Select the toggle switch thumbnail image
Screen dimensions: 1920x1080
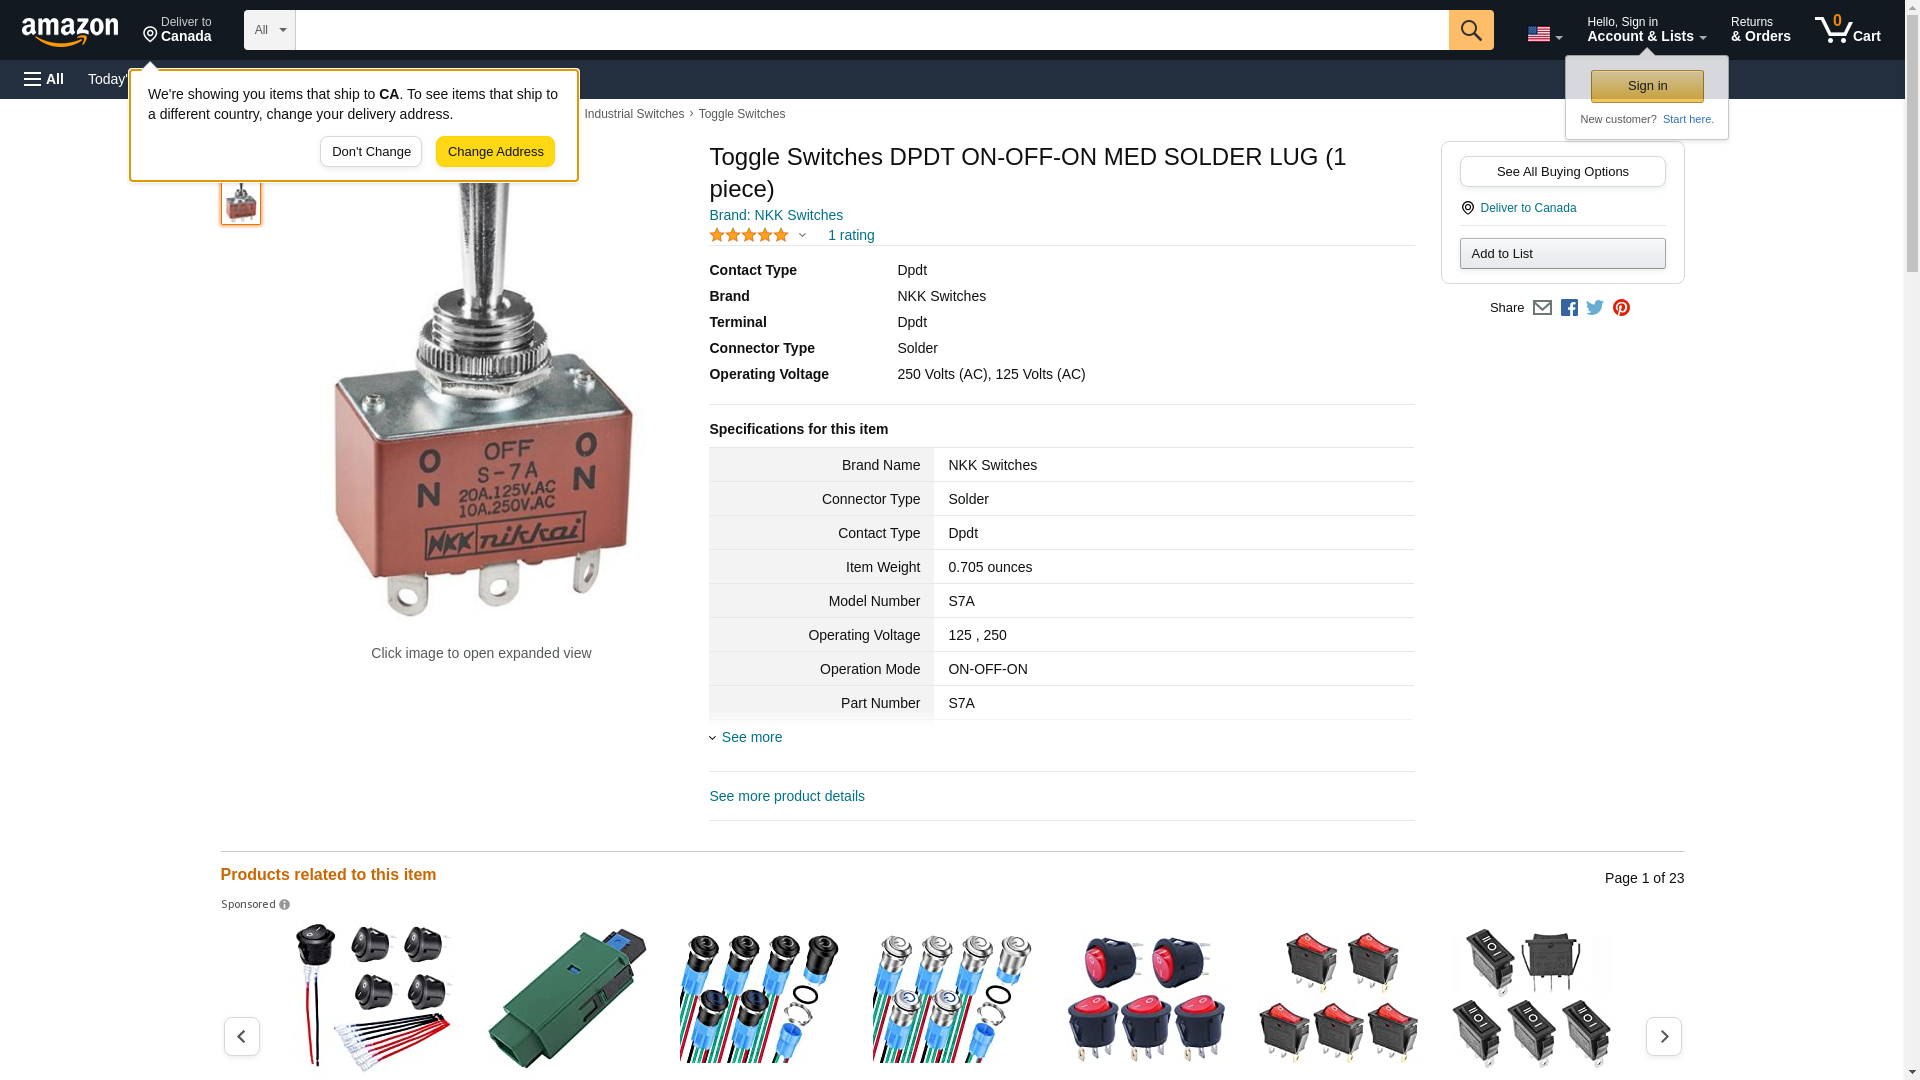(241, 203)
